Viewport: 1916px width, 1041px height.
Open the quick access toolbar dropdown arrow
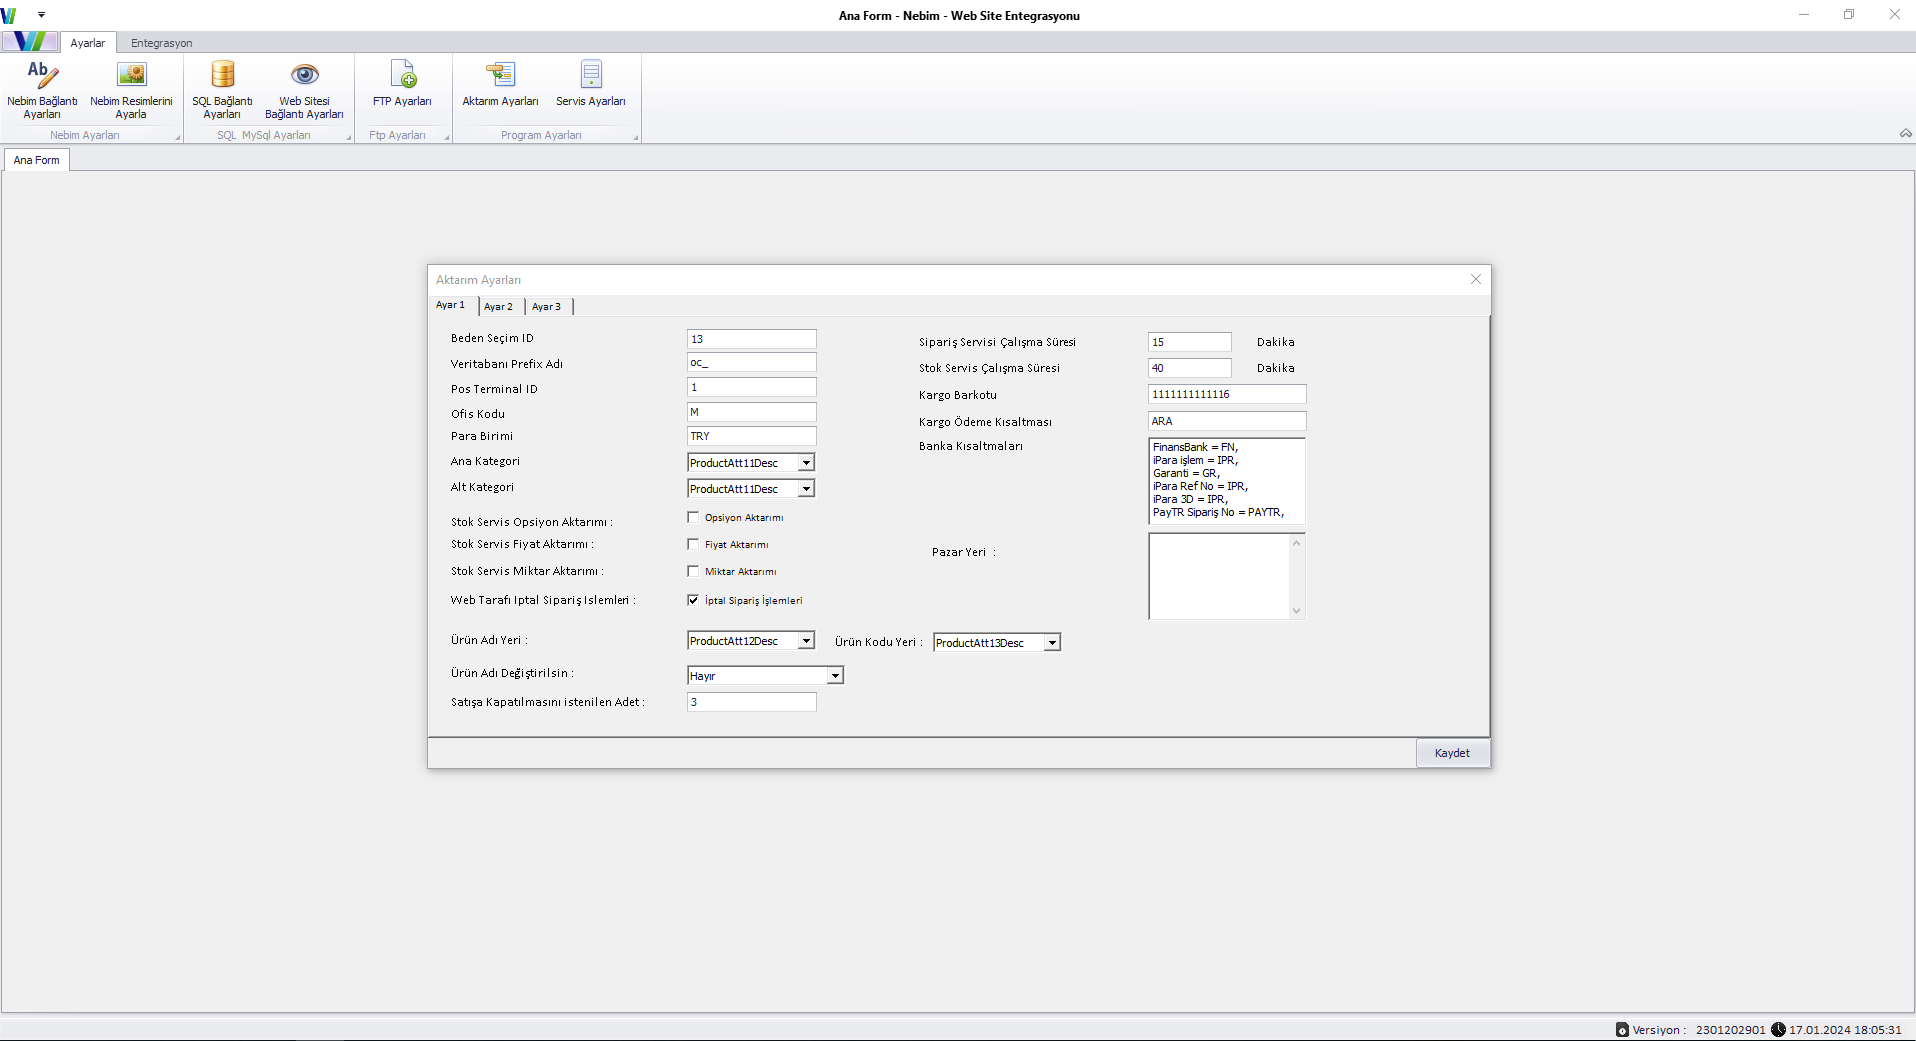[x=41, y=15]
